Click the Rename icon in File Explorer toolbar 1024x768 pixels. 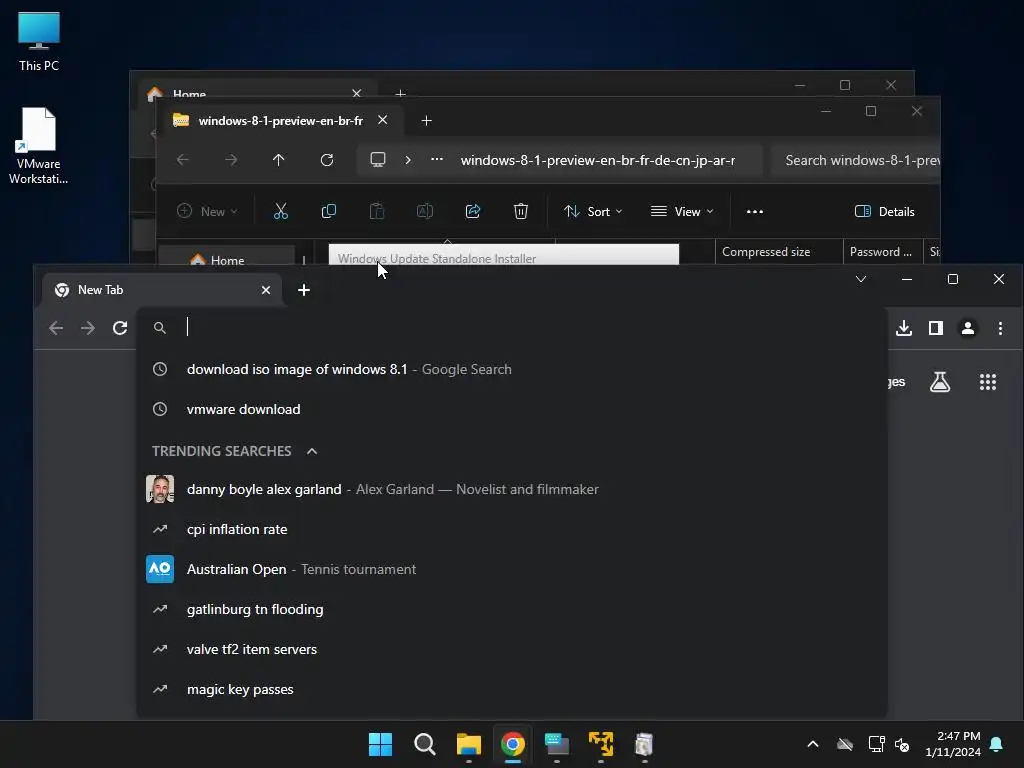(424, 212)
